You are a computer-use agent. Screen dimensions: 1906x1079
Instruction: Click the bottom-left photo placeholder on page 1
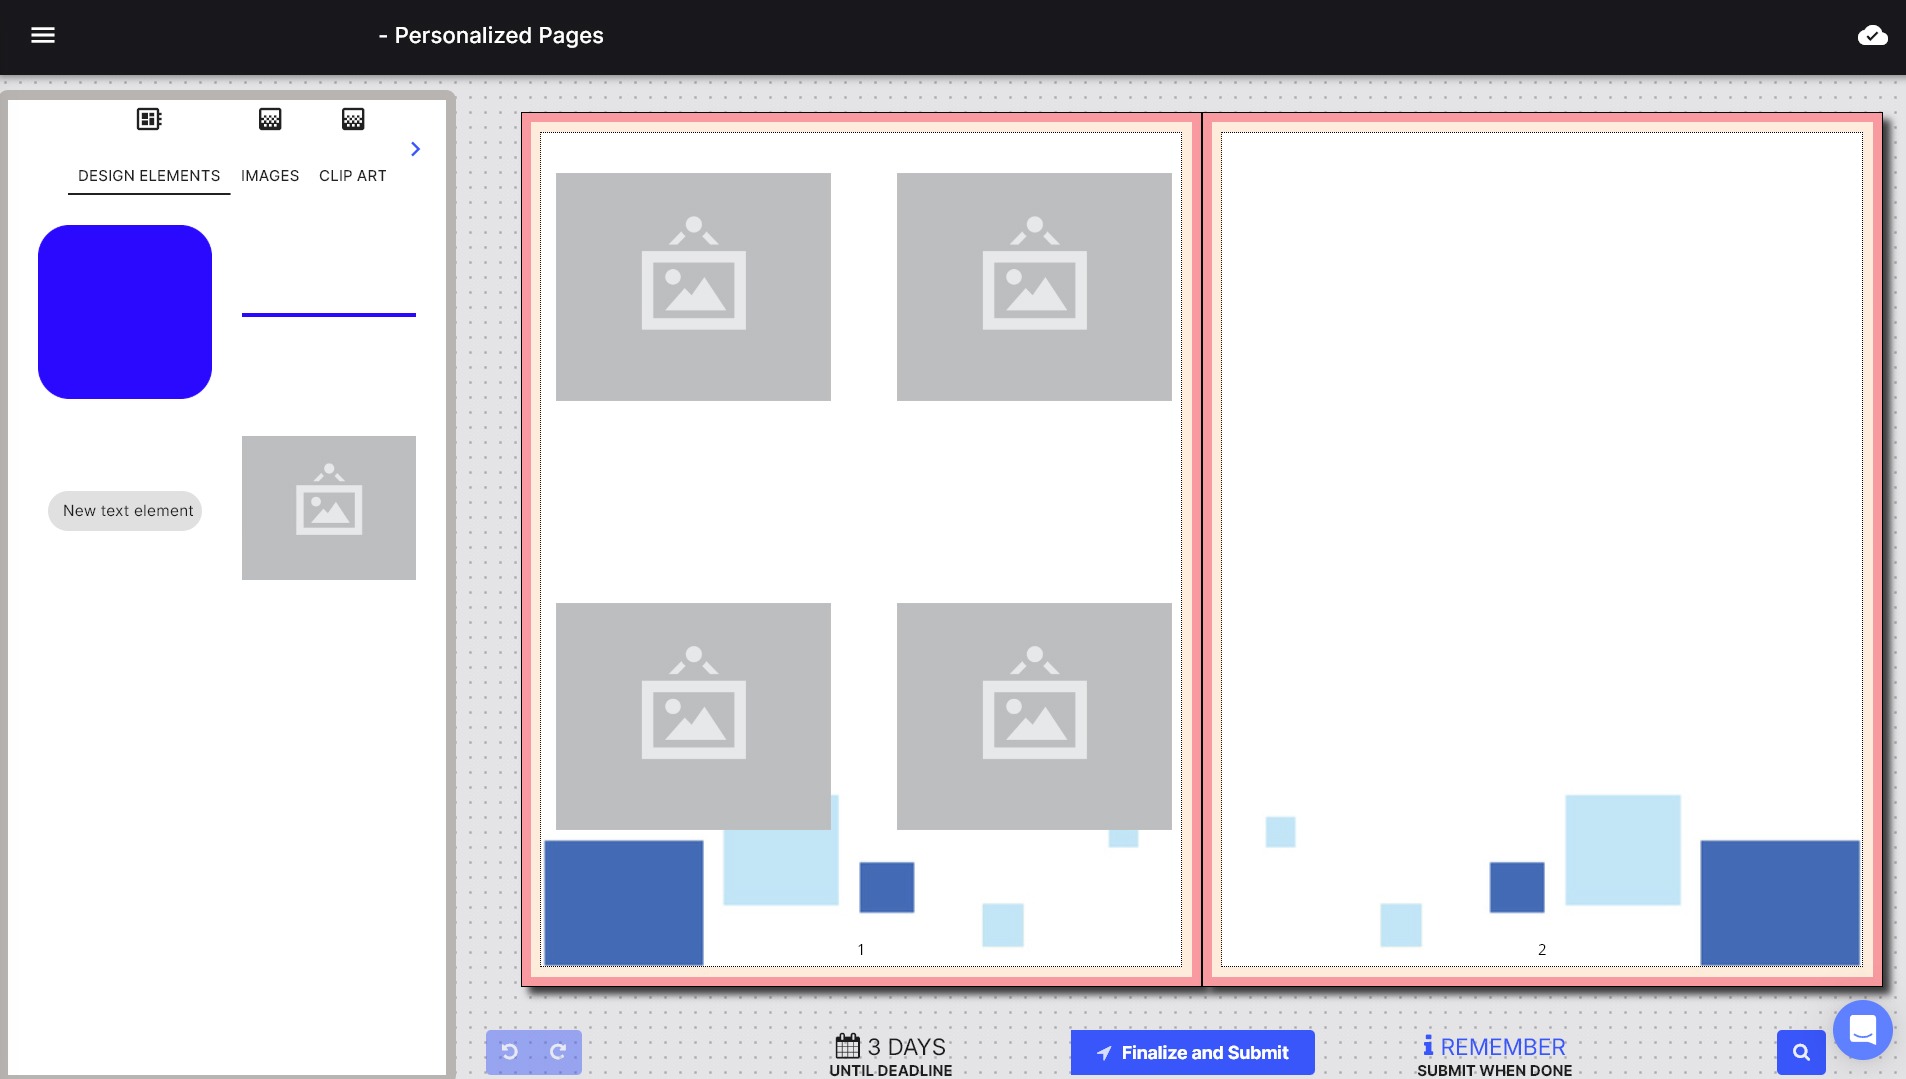click(693, 716)
